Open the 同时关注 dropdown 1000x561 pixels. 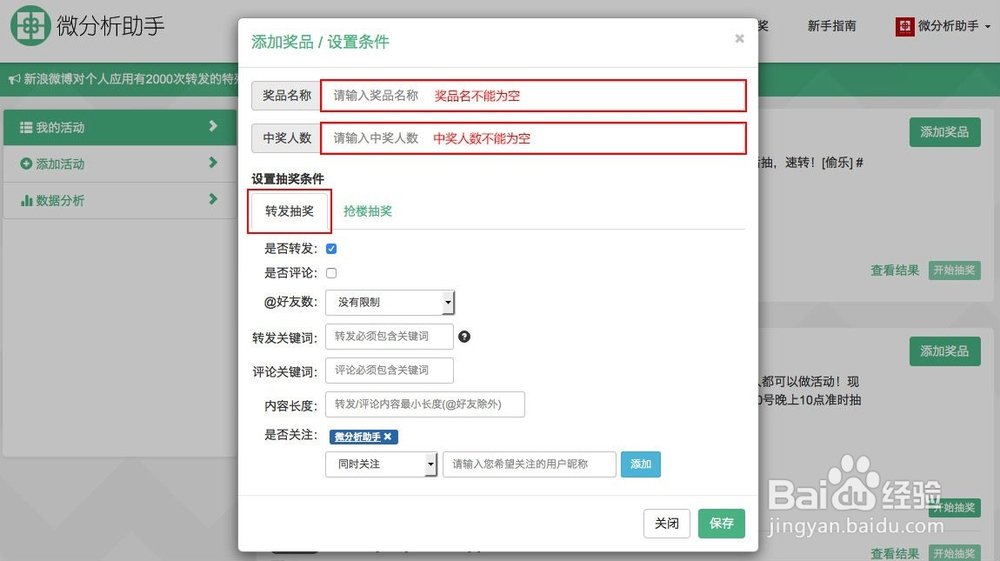[x=381, y=464]
